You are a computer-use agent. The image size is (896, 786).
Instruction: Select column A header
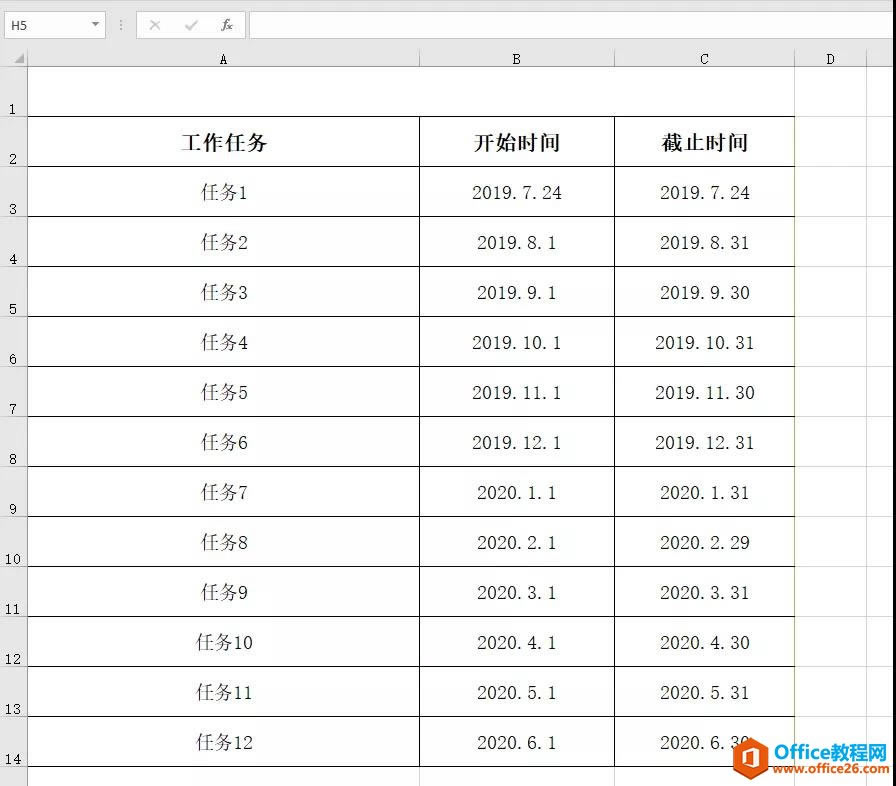(223, 59)
